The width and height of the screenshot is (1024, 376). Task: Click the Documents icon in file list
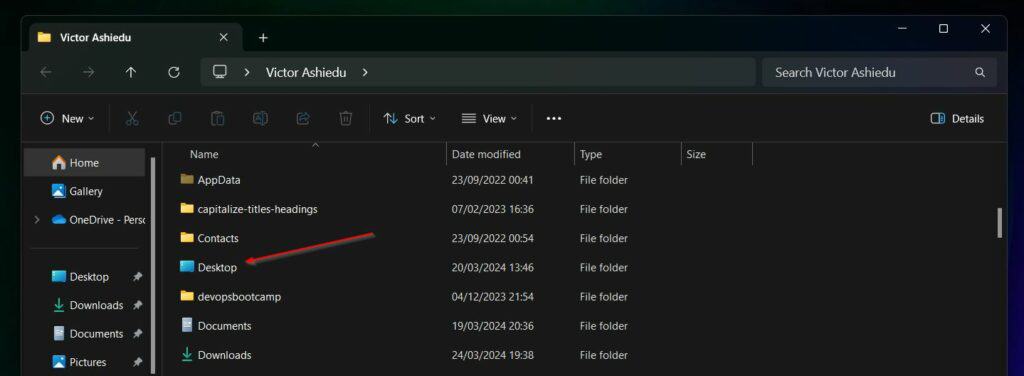click(x=187, y=325)
